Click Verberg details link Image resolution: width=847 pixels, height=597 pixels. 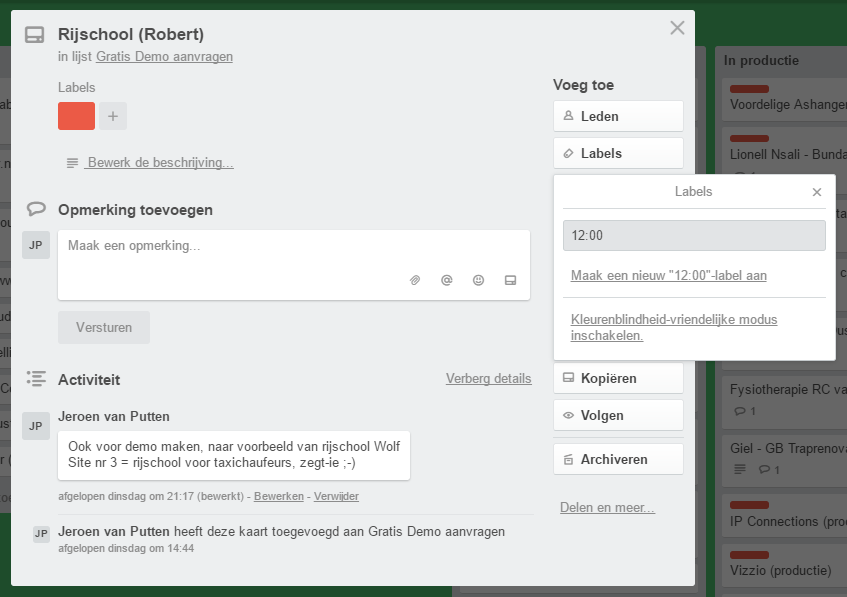click(x=488, y=379)
